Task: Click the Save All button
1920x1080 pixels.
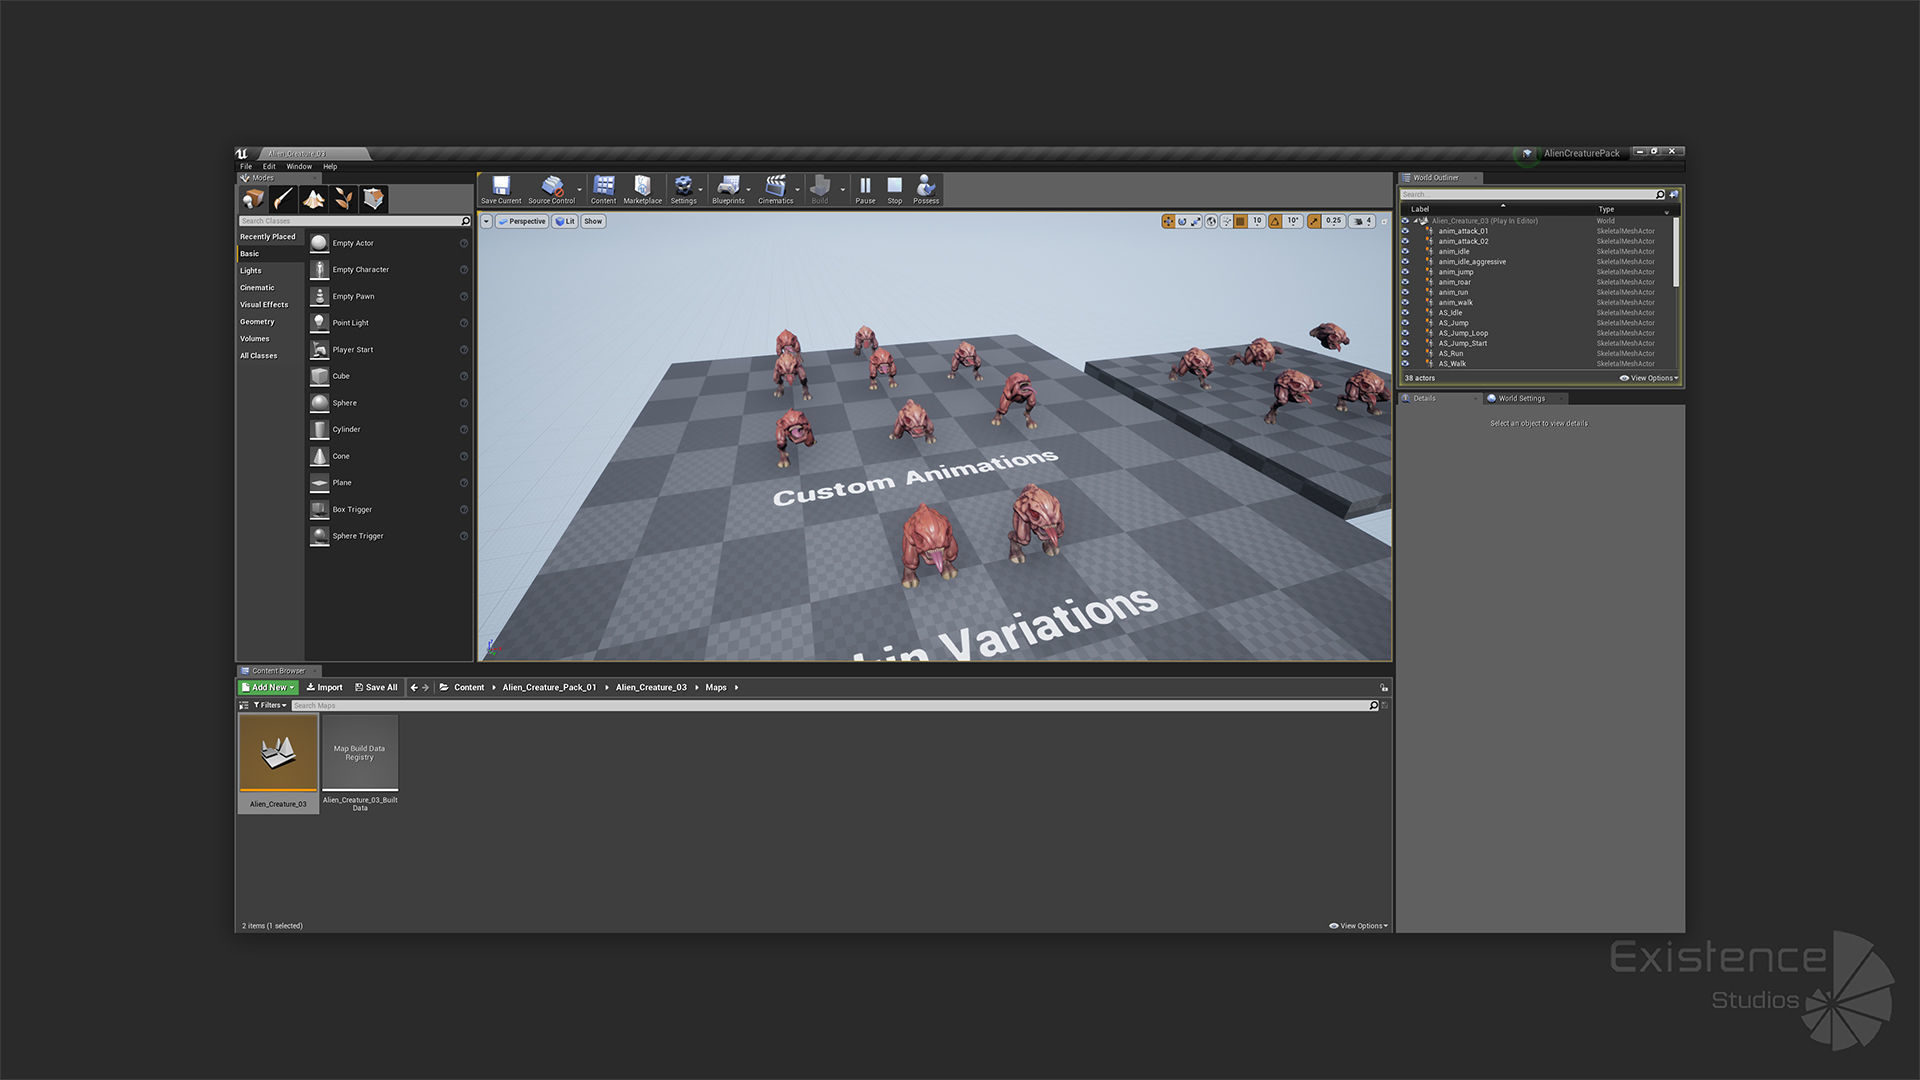Action: coord(376,688)
